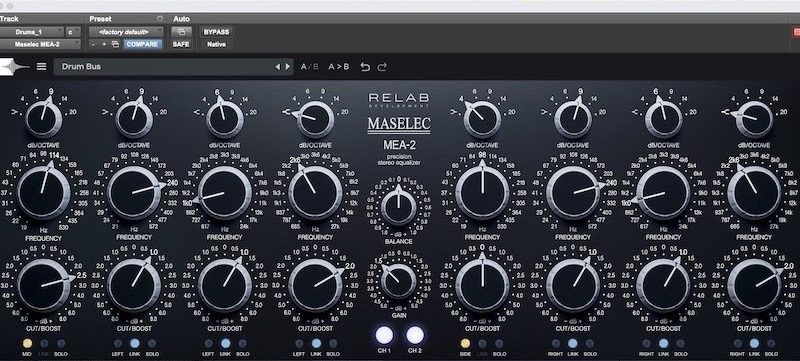Screen dimensions: 800x361
Task: Click the MID band dB/OCTAVE knob
Action: point(43,119)
